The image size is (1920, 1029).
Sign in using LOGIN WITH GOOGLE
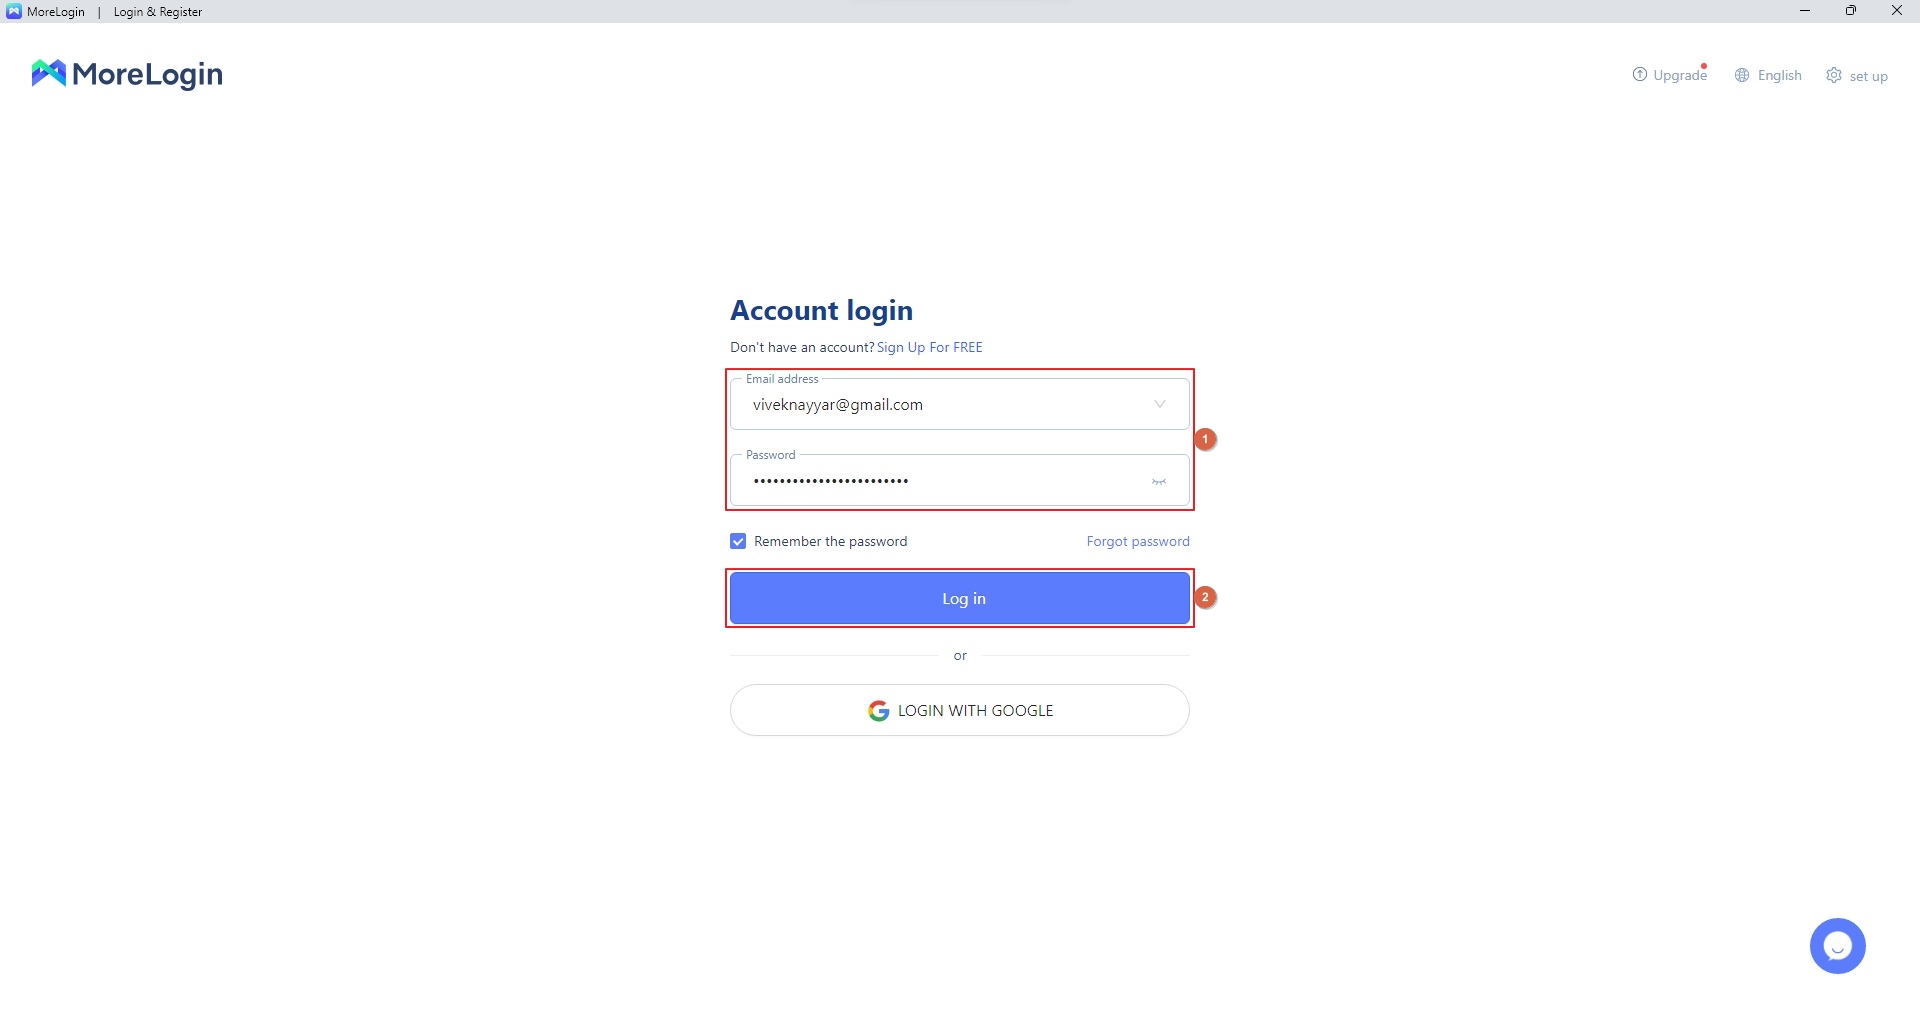coord(960,710)
